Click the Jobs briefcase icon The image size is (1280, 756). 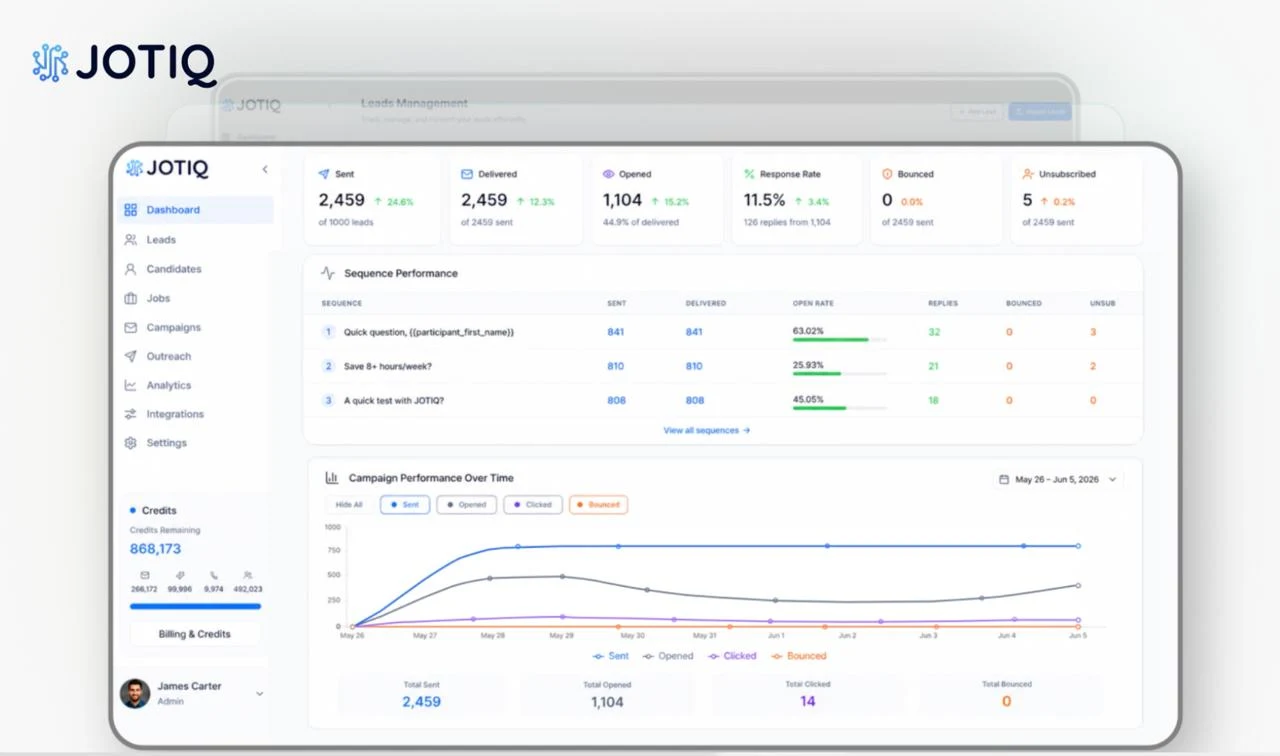pyautogui.click(x=130, y=298)
